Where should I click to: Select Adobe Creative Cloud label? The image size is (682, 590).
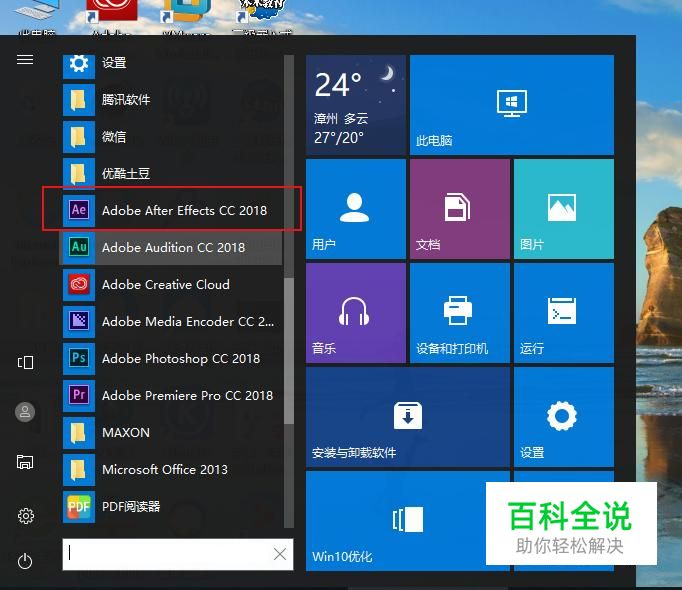pos(166,285)
